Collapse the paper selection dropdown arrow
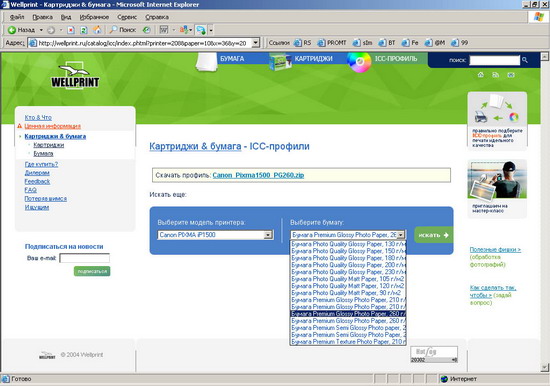550x386 pixels. tap(401, 235)
